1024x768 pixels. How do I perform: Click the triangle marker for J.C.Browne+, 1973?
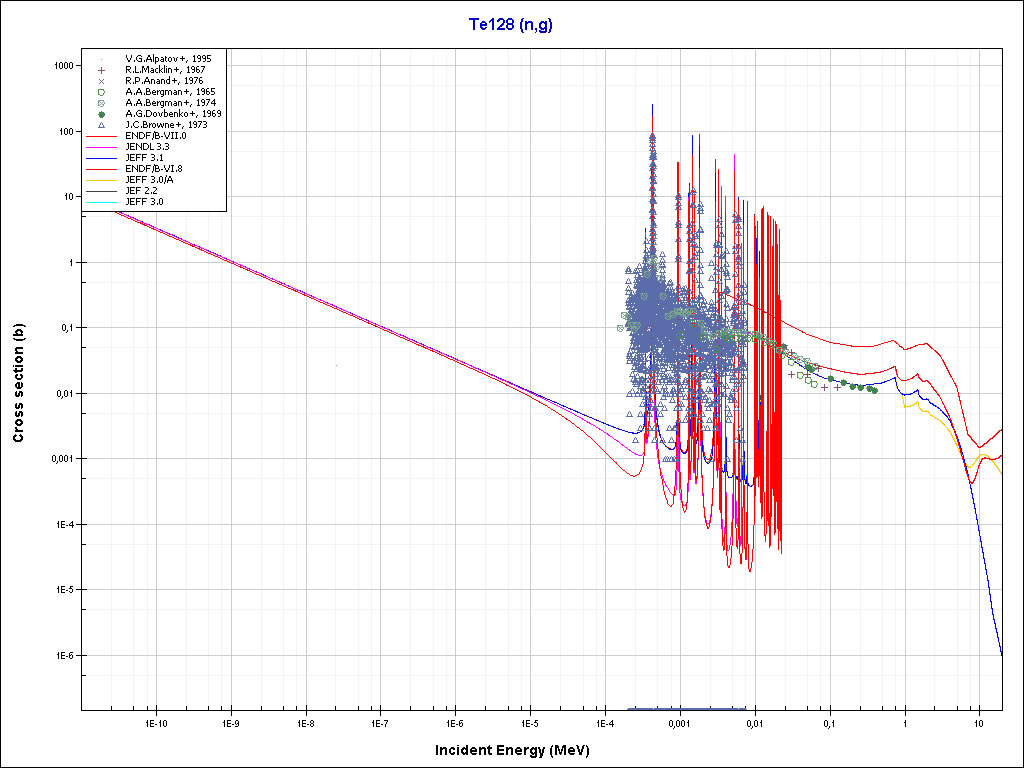[102, 125]
